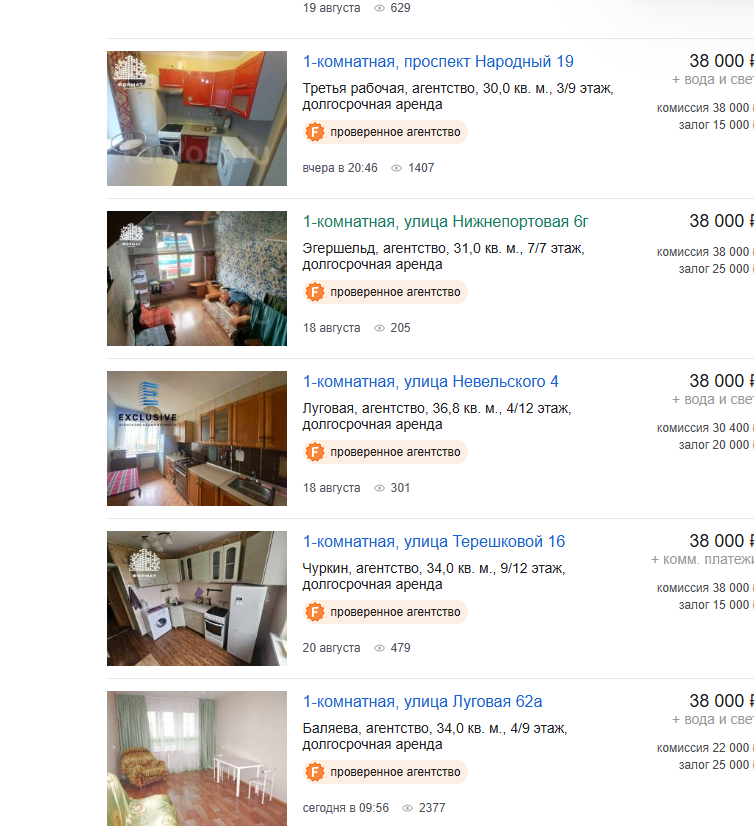Open listing проспект Народный 19
Image resolution: width=754 pixels, height=833 pixels.
pyautogui.click(x=438, y=62)
